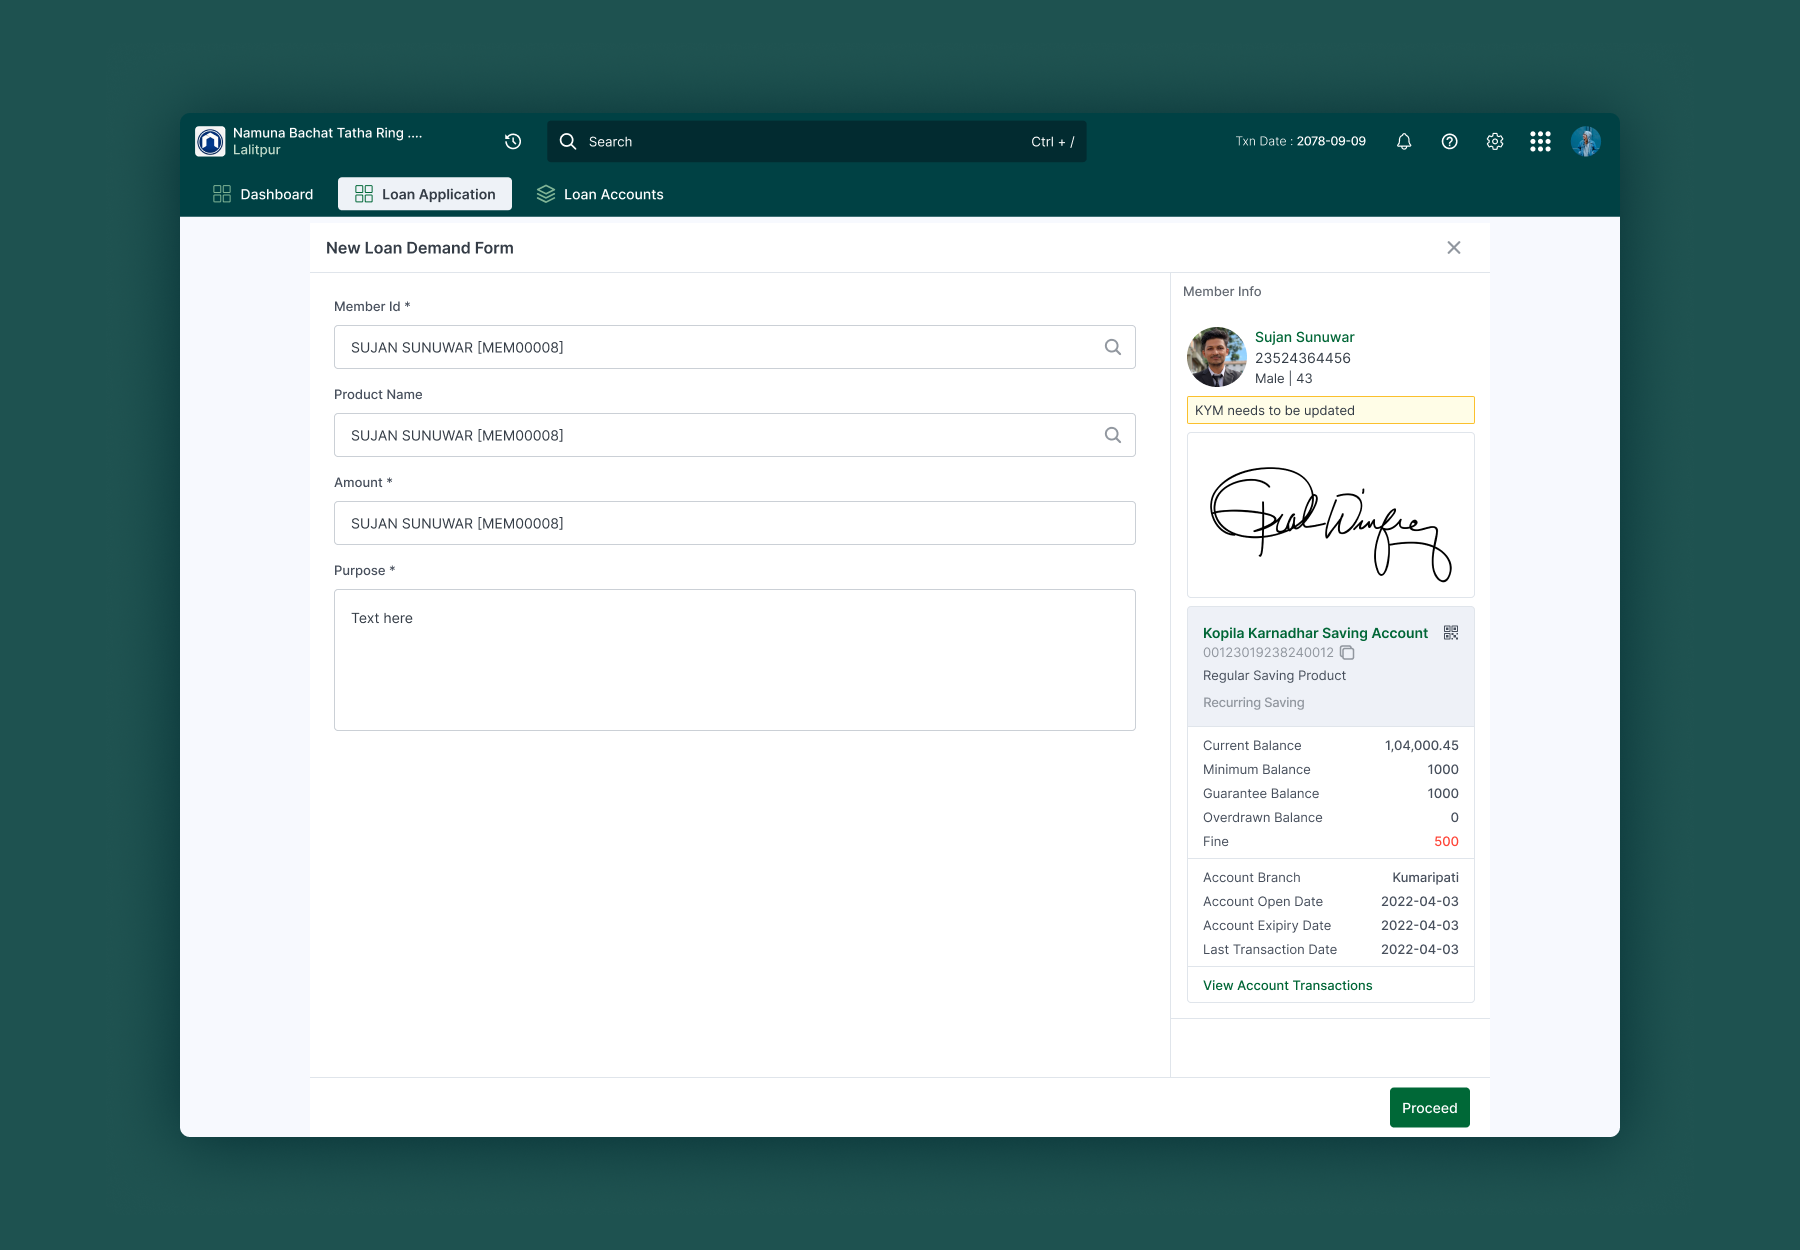Image resolution: width=1800 pixels, height=1250 pixels.
Task: Click the Last Transaction Date label
Action: point(1270,949)
